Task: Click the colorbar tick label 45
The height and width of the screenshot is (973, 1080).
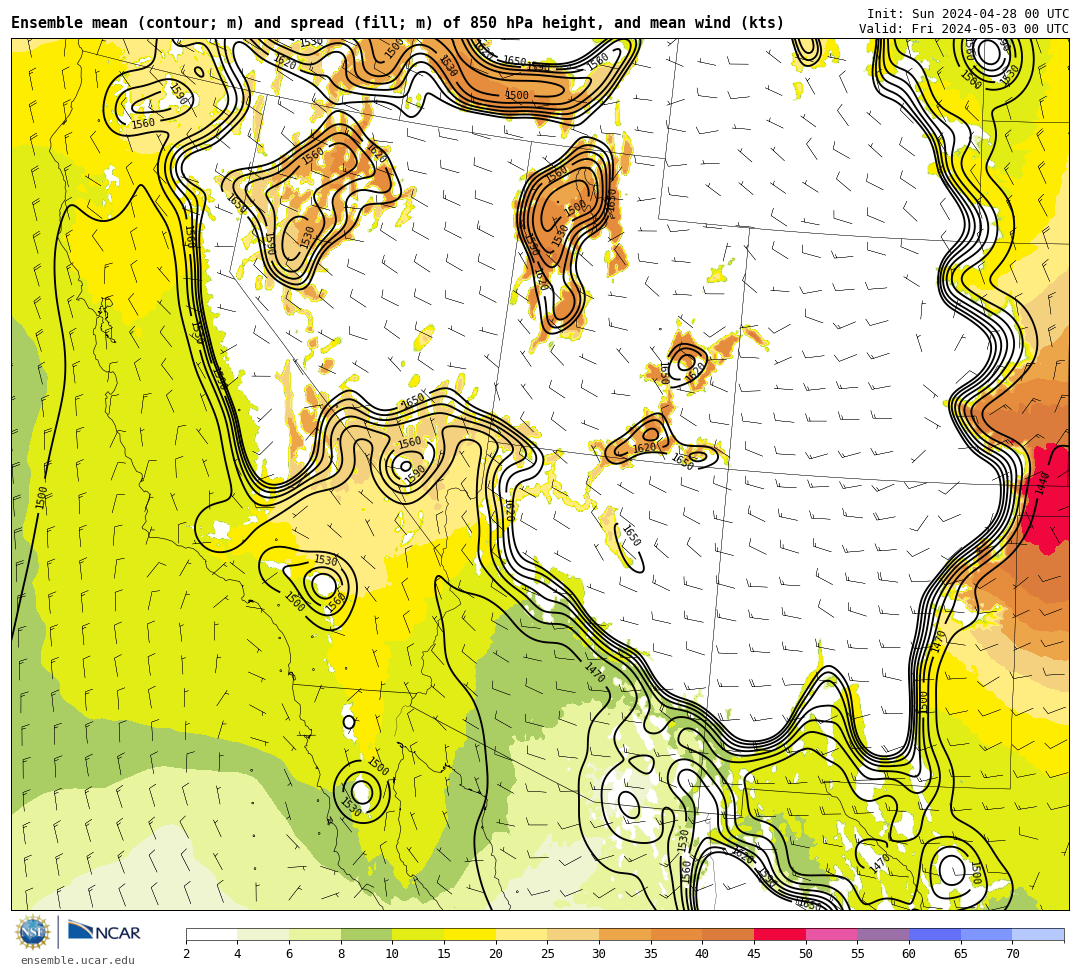Action: pyautogui.click(x=754, y=954)
